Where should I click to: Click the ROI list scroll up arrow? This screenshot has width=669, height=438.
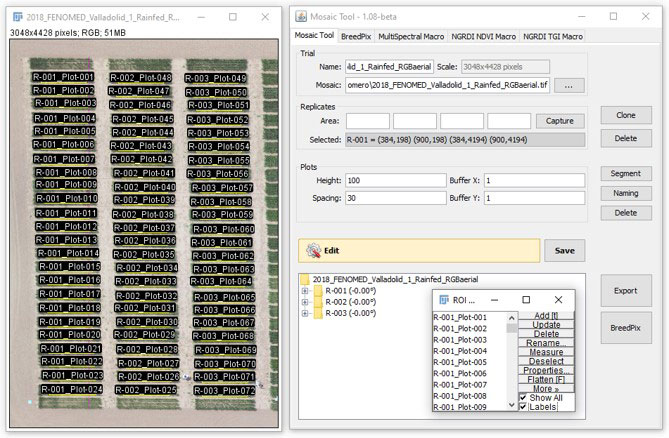click(x=512, y=318)
